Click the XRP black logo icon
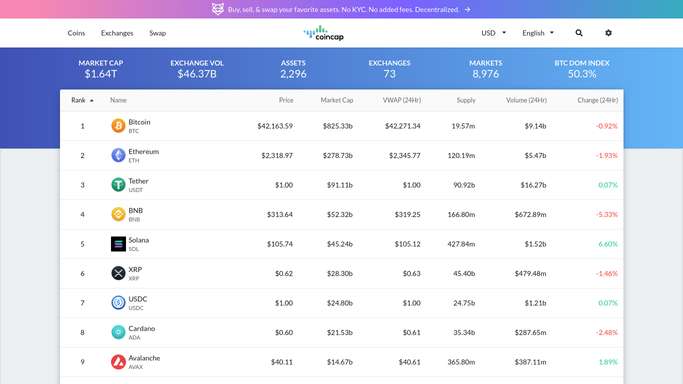The height and width of the screenshot is (384, 683). coord(118,273)
